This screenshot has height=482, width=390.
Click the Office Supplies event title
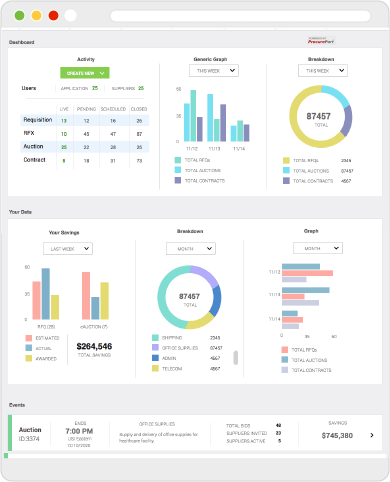pyautogui.click(x=157, y=424)
